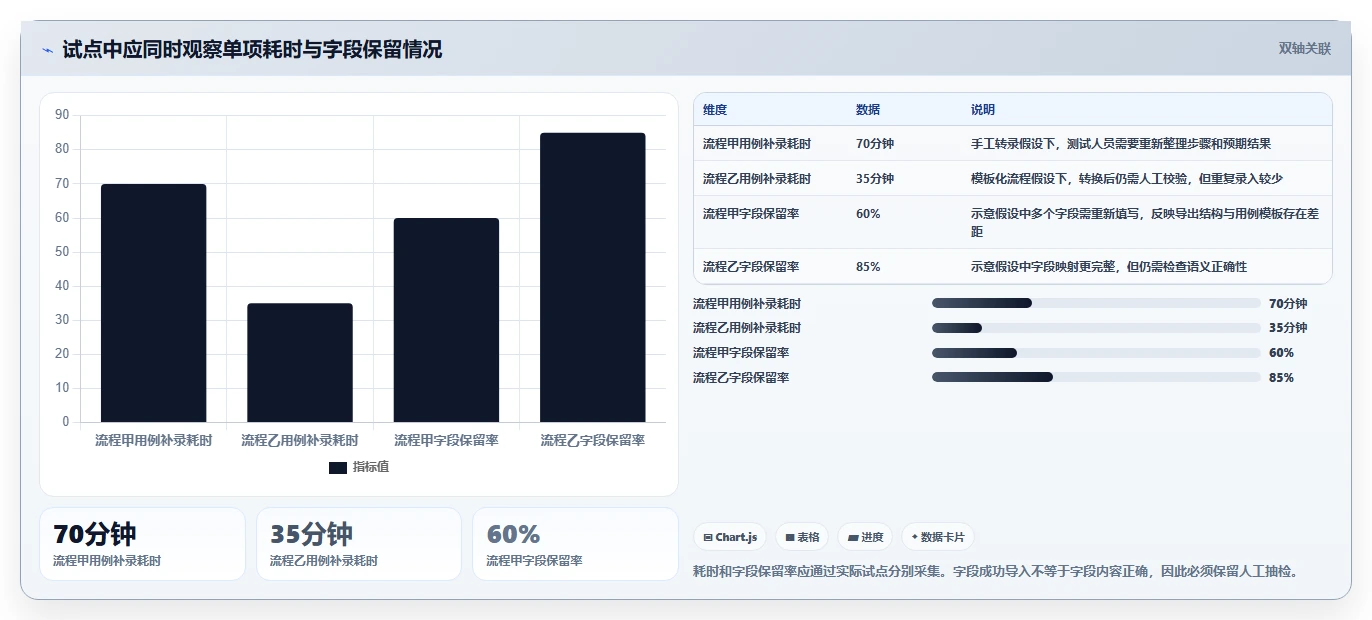This screenshot has width=1372, height=620.
Task: Click the 双轴关联 label in the header
Action: click(1304, 49)
